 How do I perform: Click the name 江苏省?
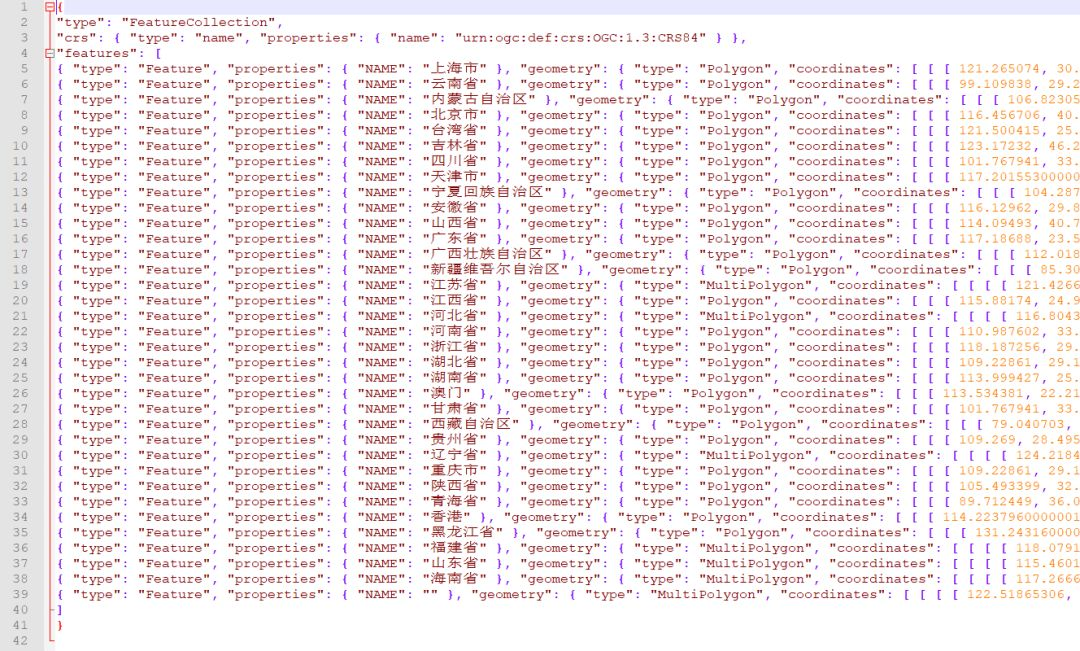pyautogui.click(x=454, y=285)
